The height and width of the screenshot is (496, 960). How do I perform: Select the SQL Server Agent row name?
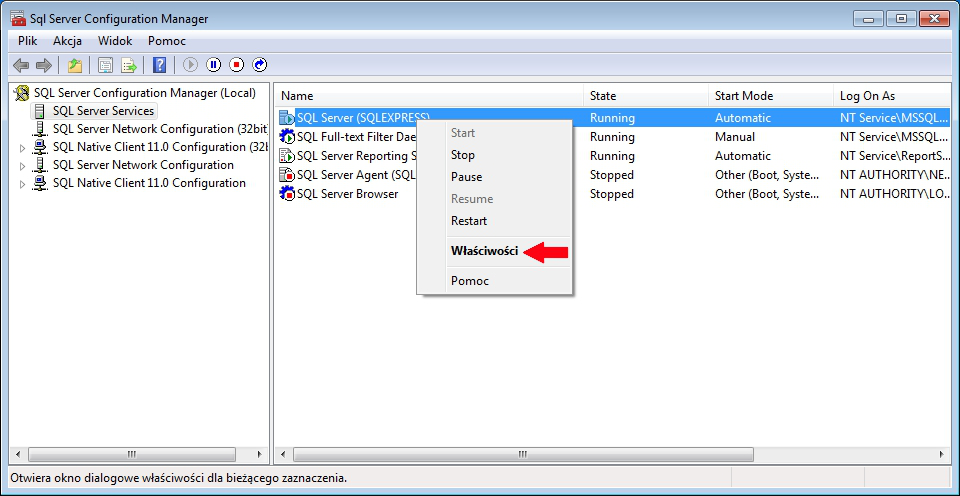356,175
